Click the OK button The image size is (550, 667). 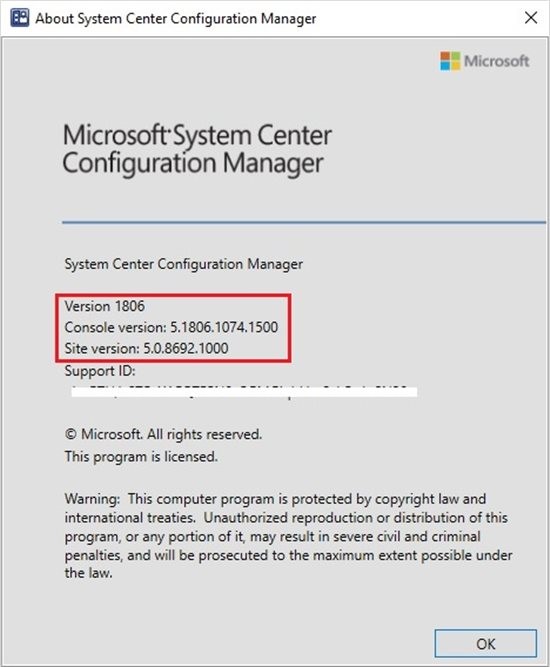pos(485,644)
